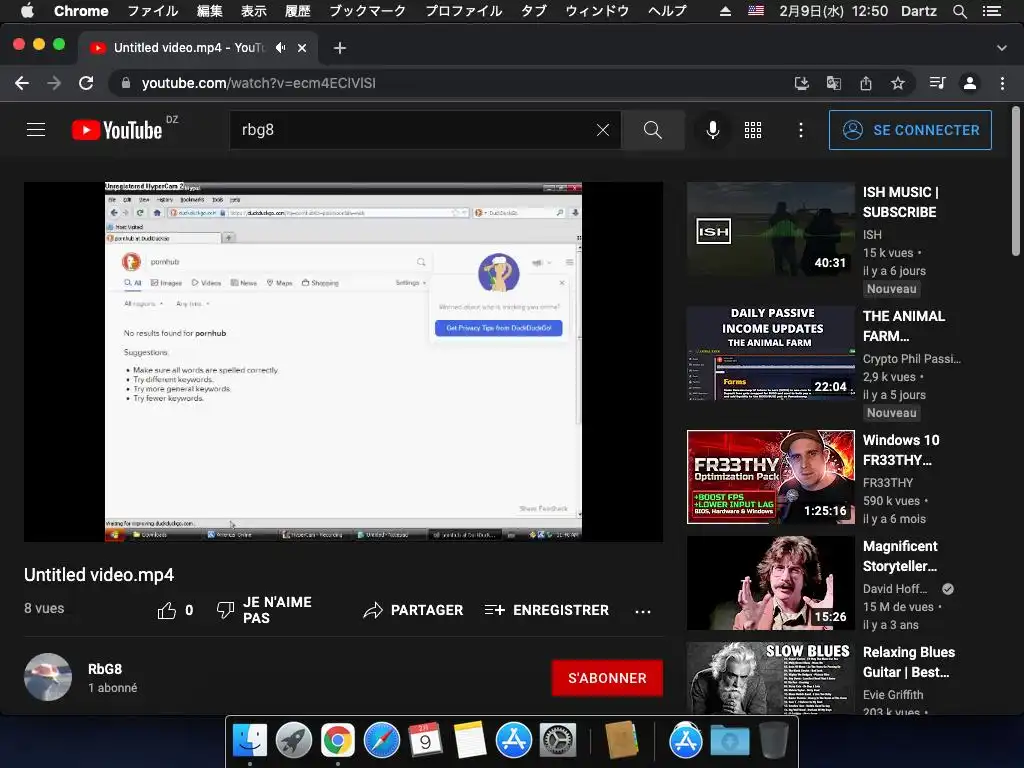Clear the rbg8 search text
The height and width of the screenshot is (768, 1024).
click(x=603, y=130)
